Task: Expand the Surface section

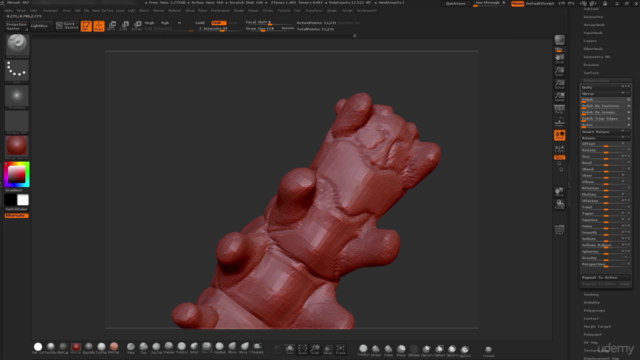Action: click(x=591, y=73)
